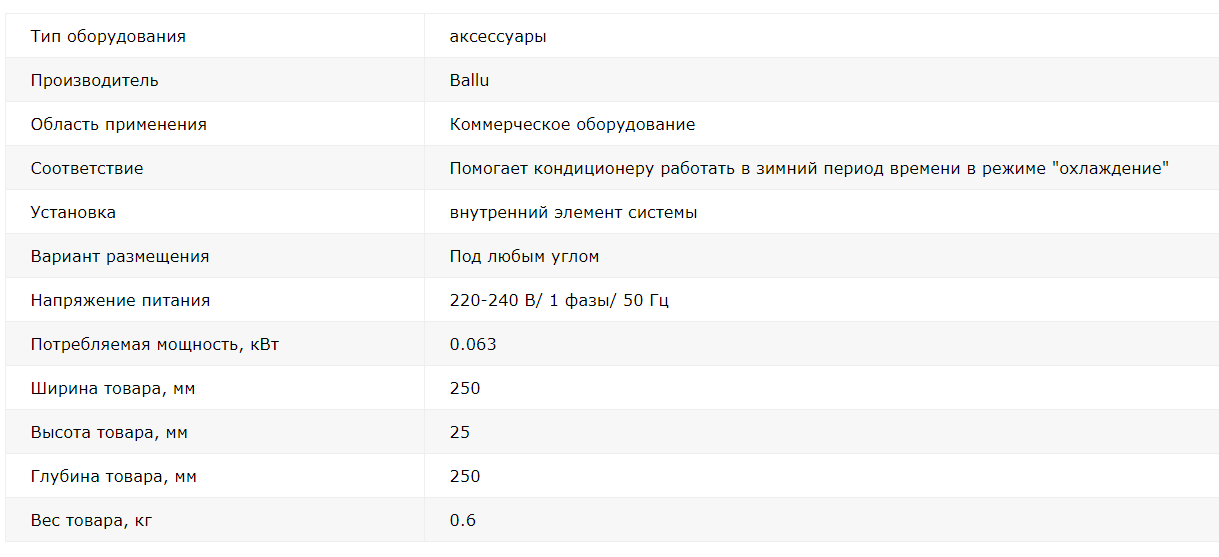
Task: Click the 'Ширина товара, мм' label
Action: 112,389
